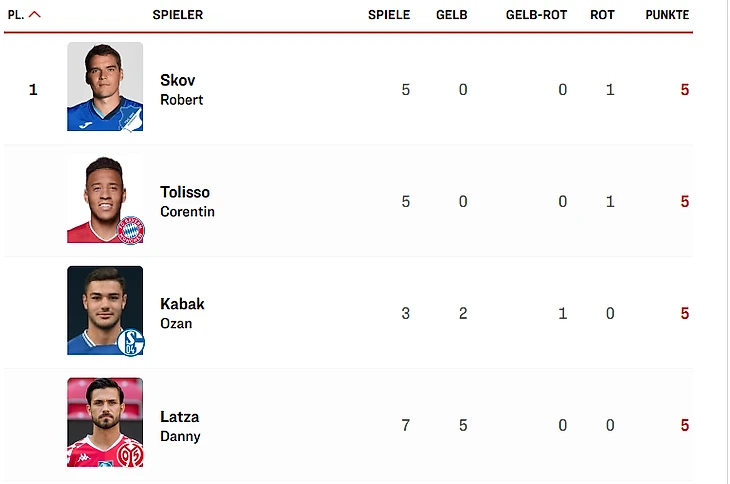Open Ozan Kabak's player photo

coord(105,310)
